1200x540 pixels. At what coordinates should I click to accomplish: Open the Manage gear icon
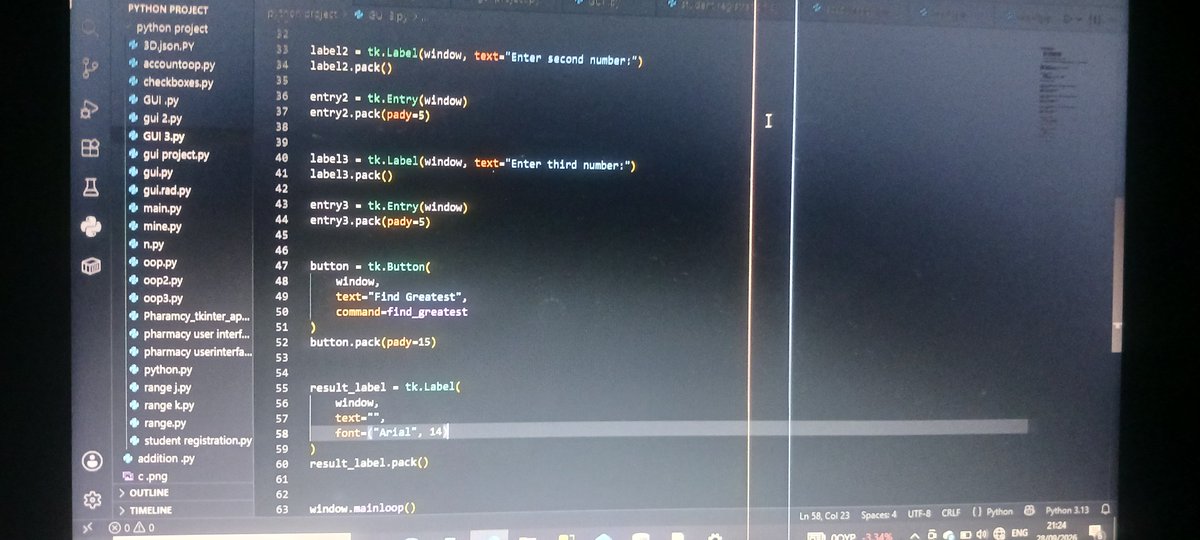(92, 499)
